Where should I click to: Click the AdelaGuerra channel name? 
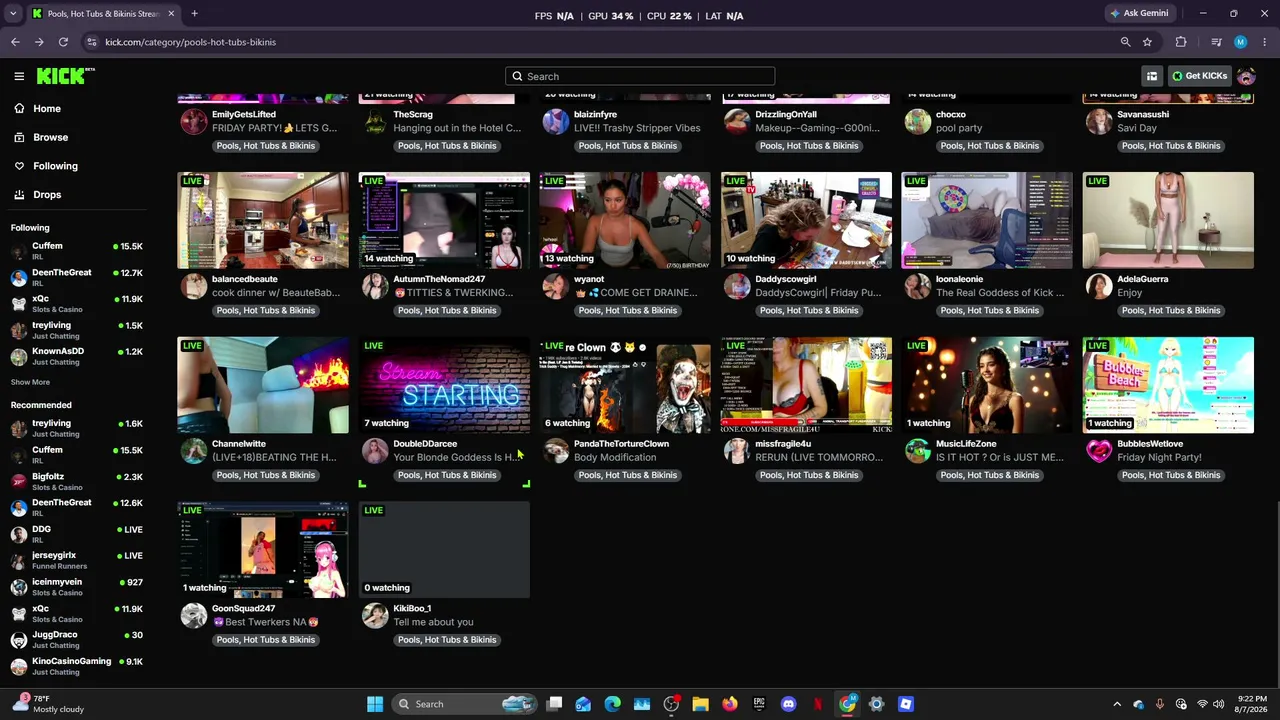pos(1142,279)
